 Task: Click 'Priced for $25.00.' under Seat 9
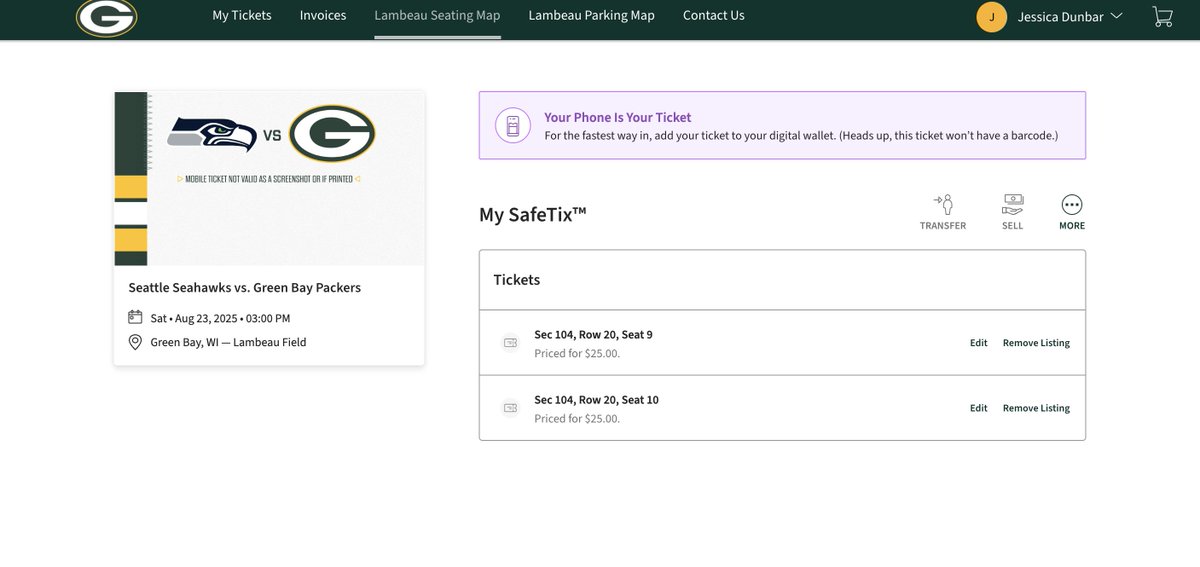577,354
